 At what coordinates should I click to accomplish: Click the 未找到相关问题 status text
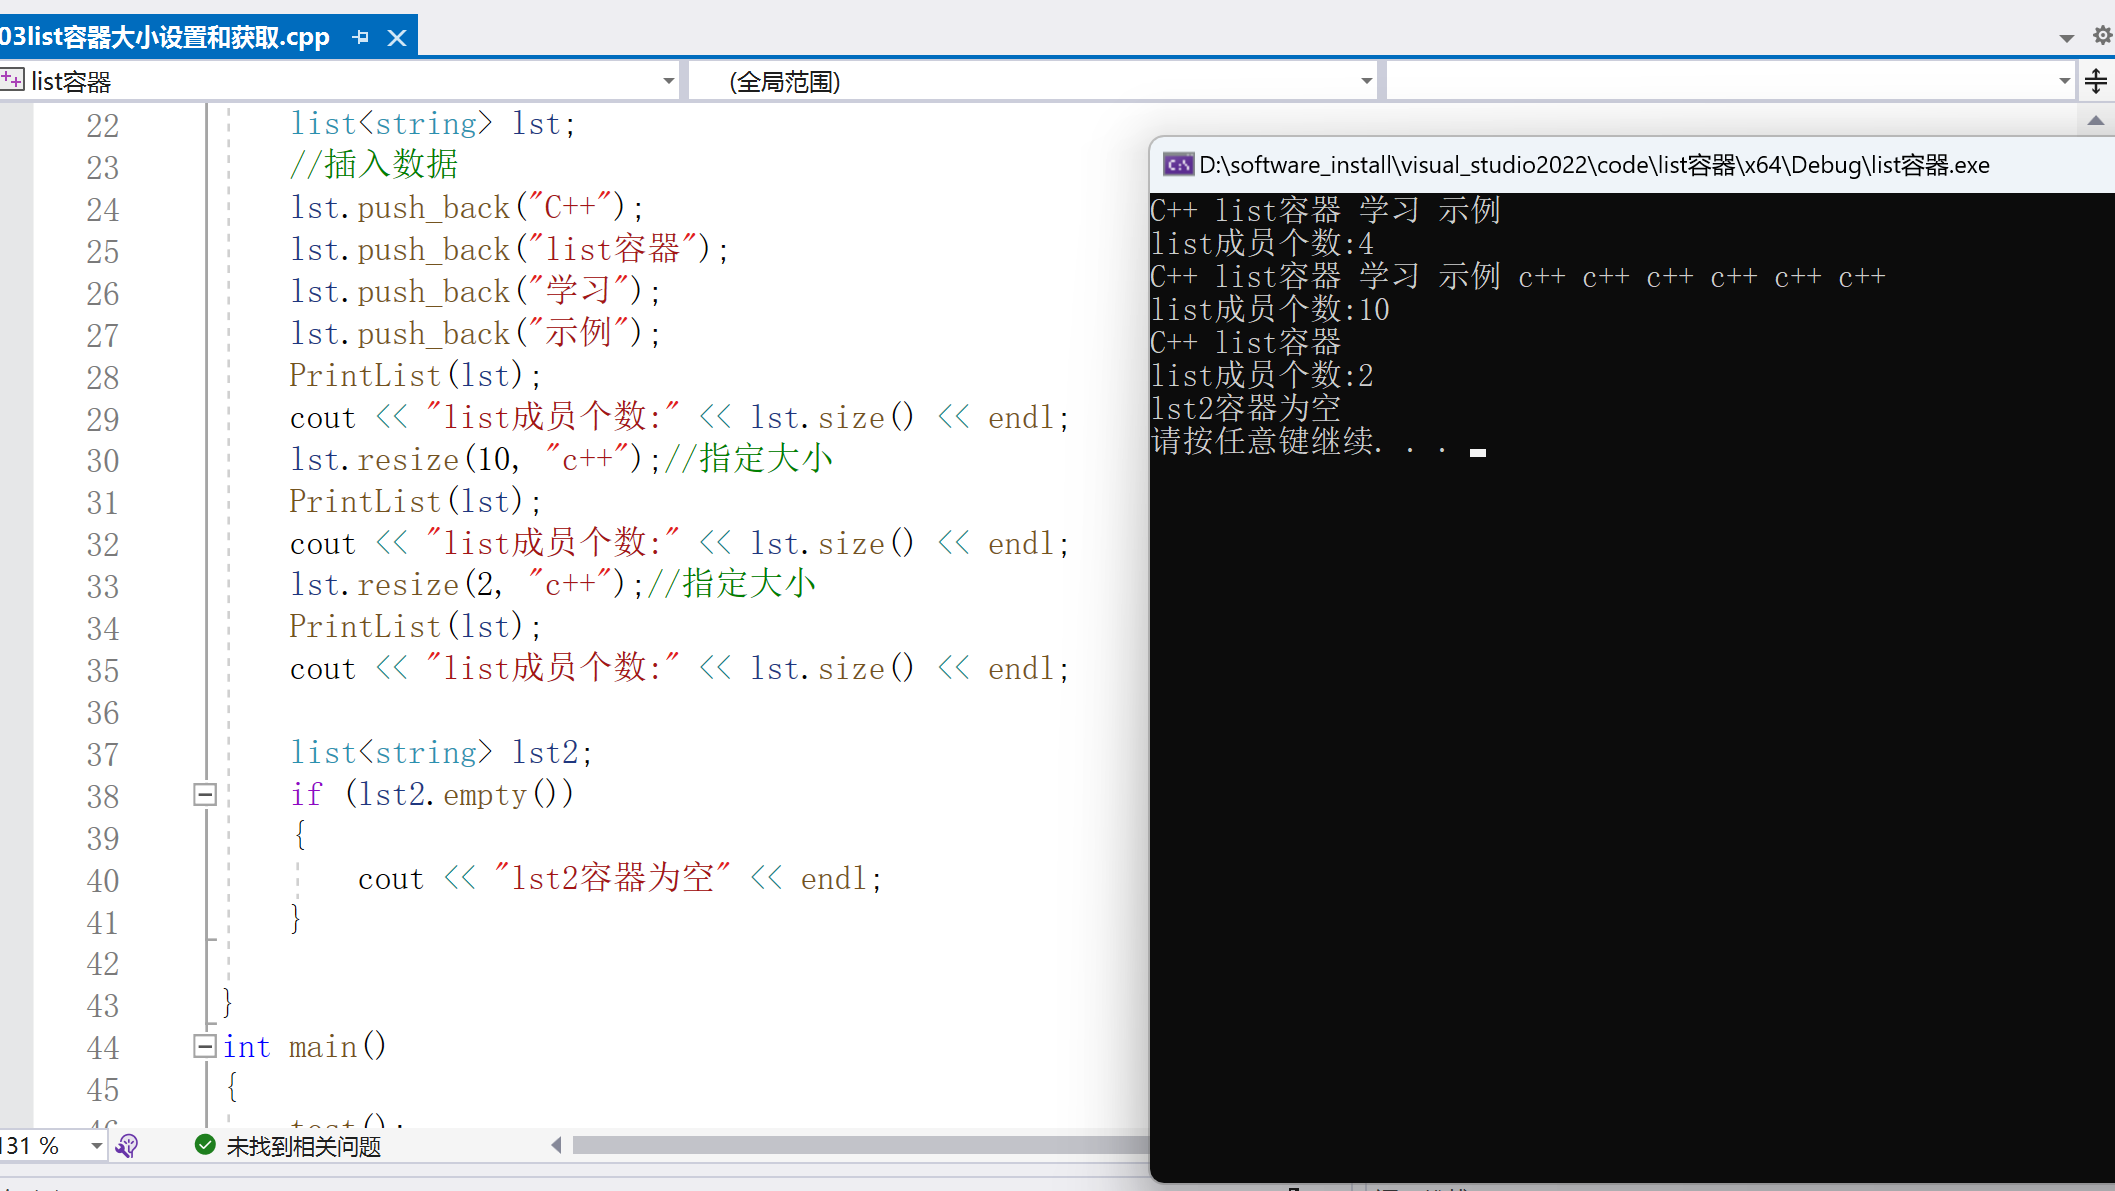(x=303, y=1146)
